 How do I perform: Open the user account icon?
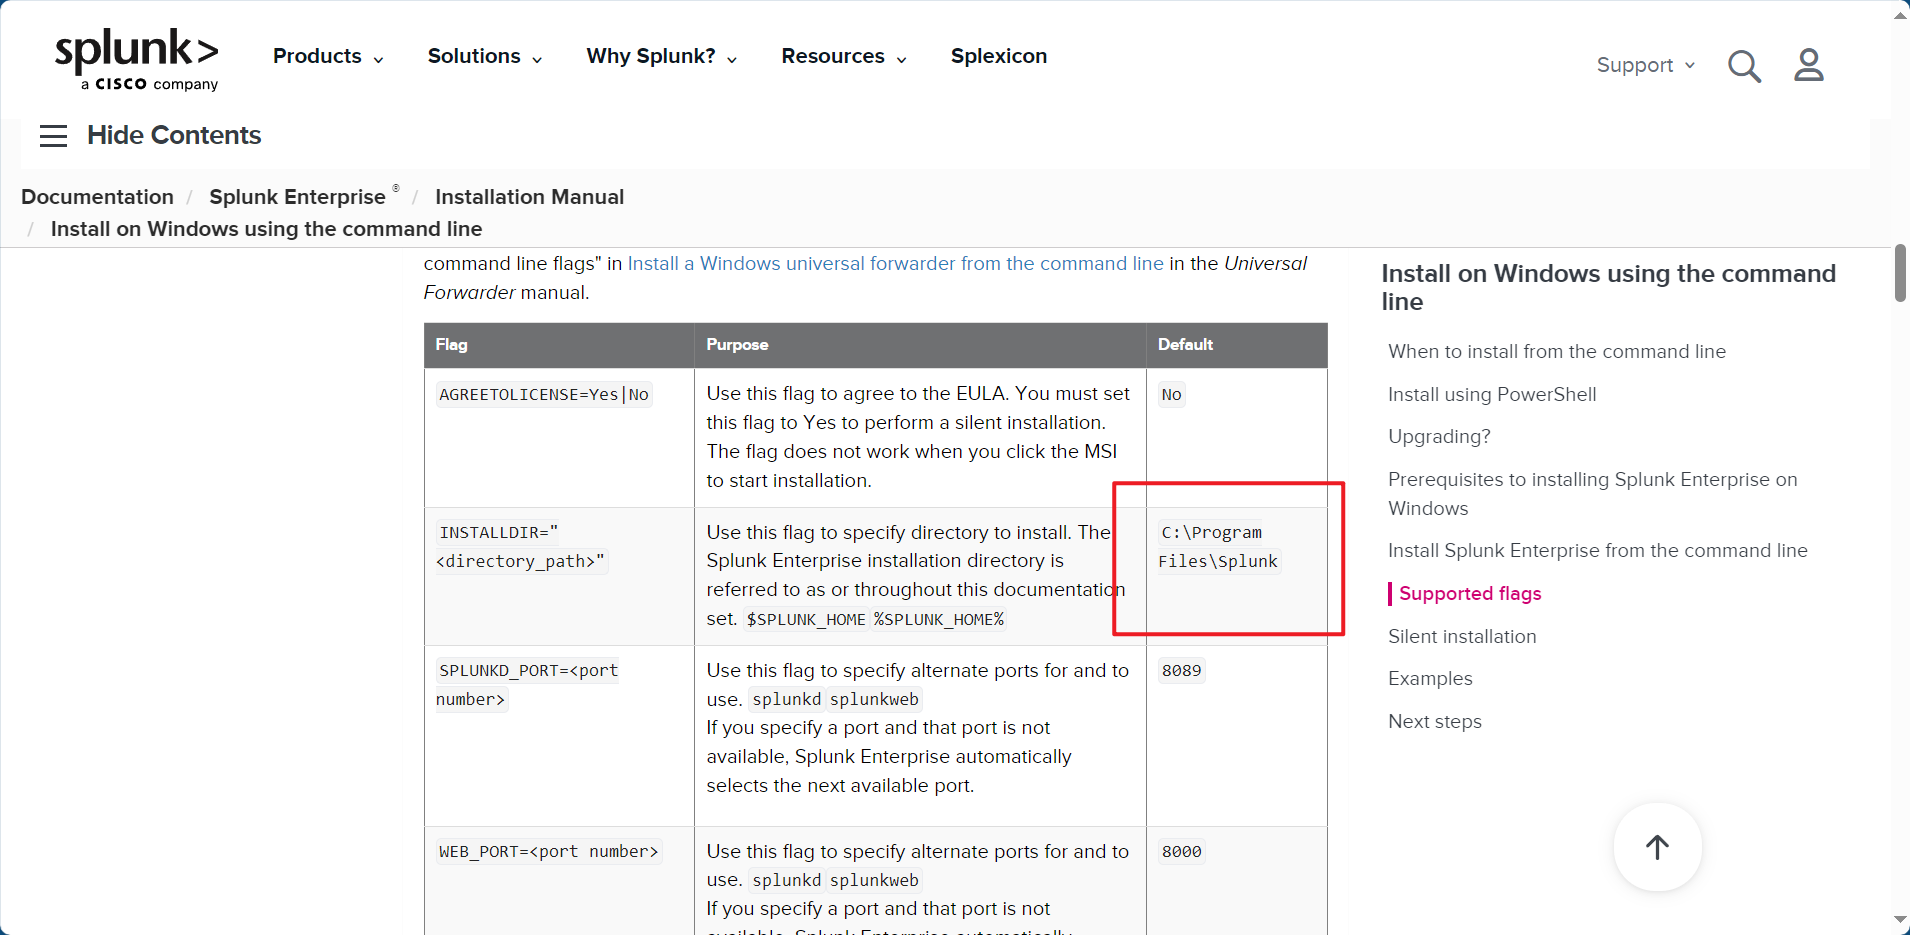[x=1808, y=66]
